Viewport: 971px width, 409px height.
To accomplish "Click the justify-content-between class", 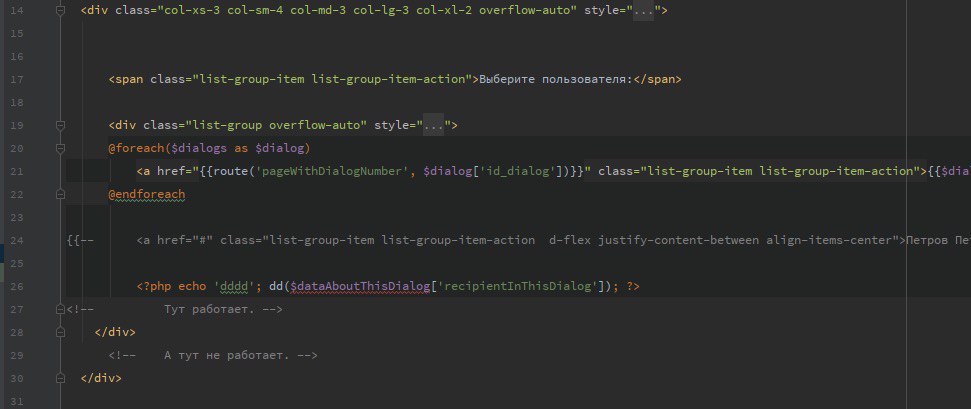I will tap(679, 240).
